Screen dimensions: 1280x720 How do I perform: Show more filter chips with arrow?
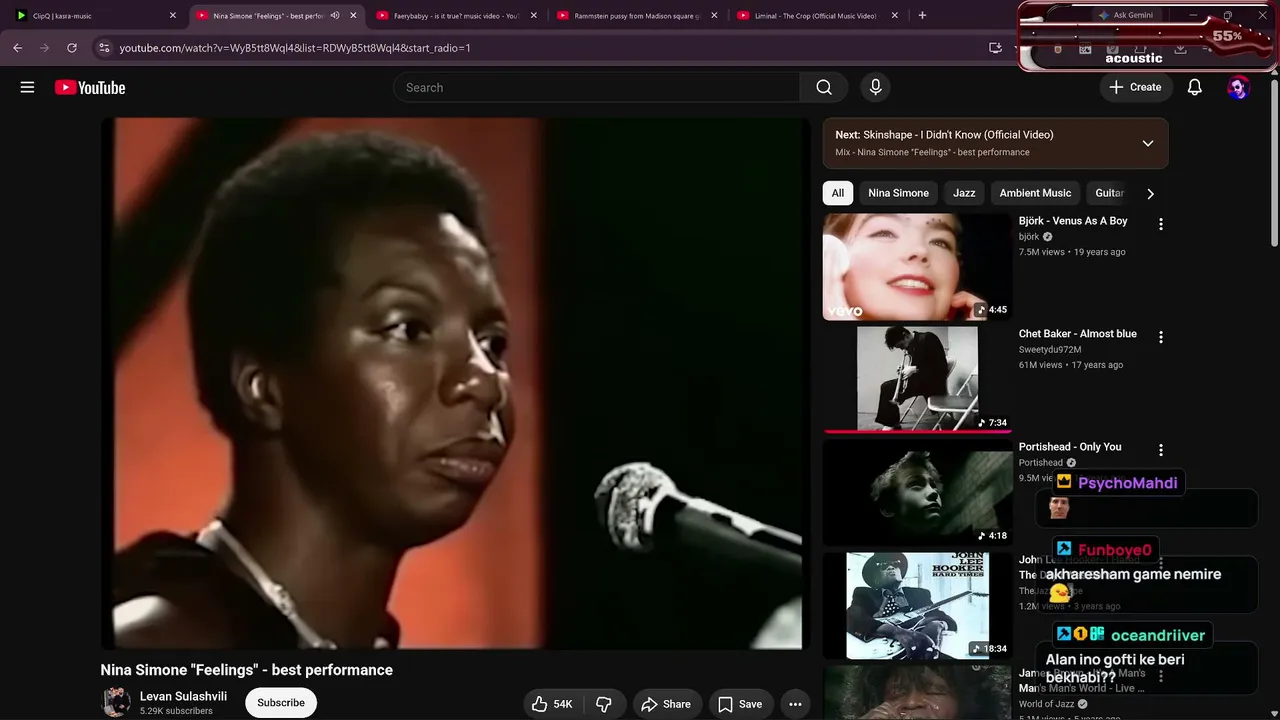(1150, 193)
